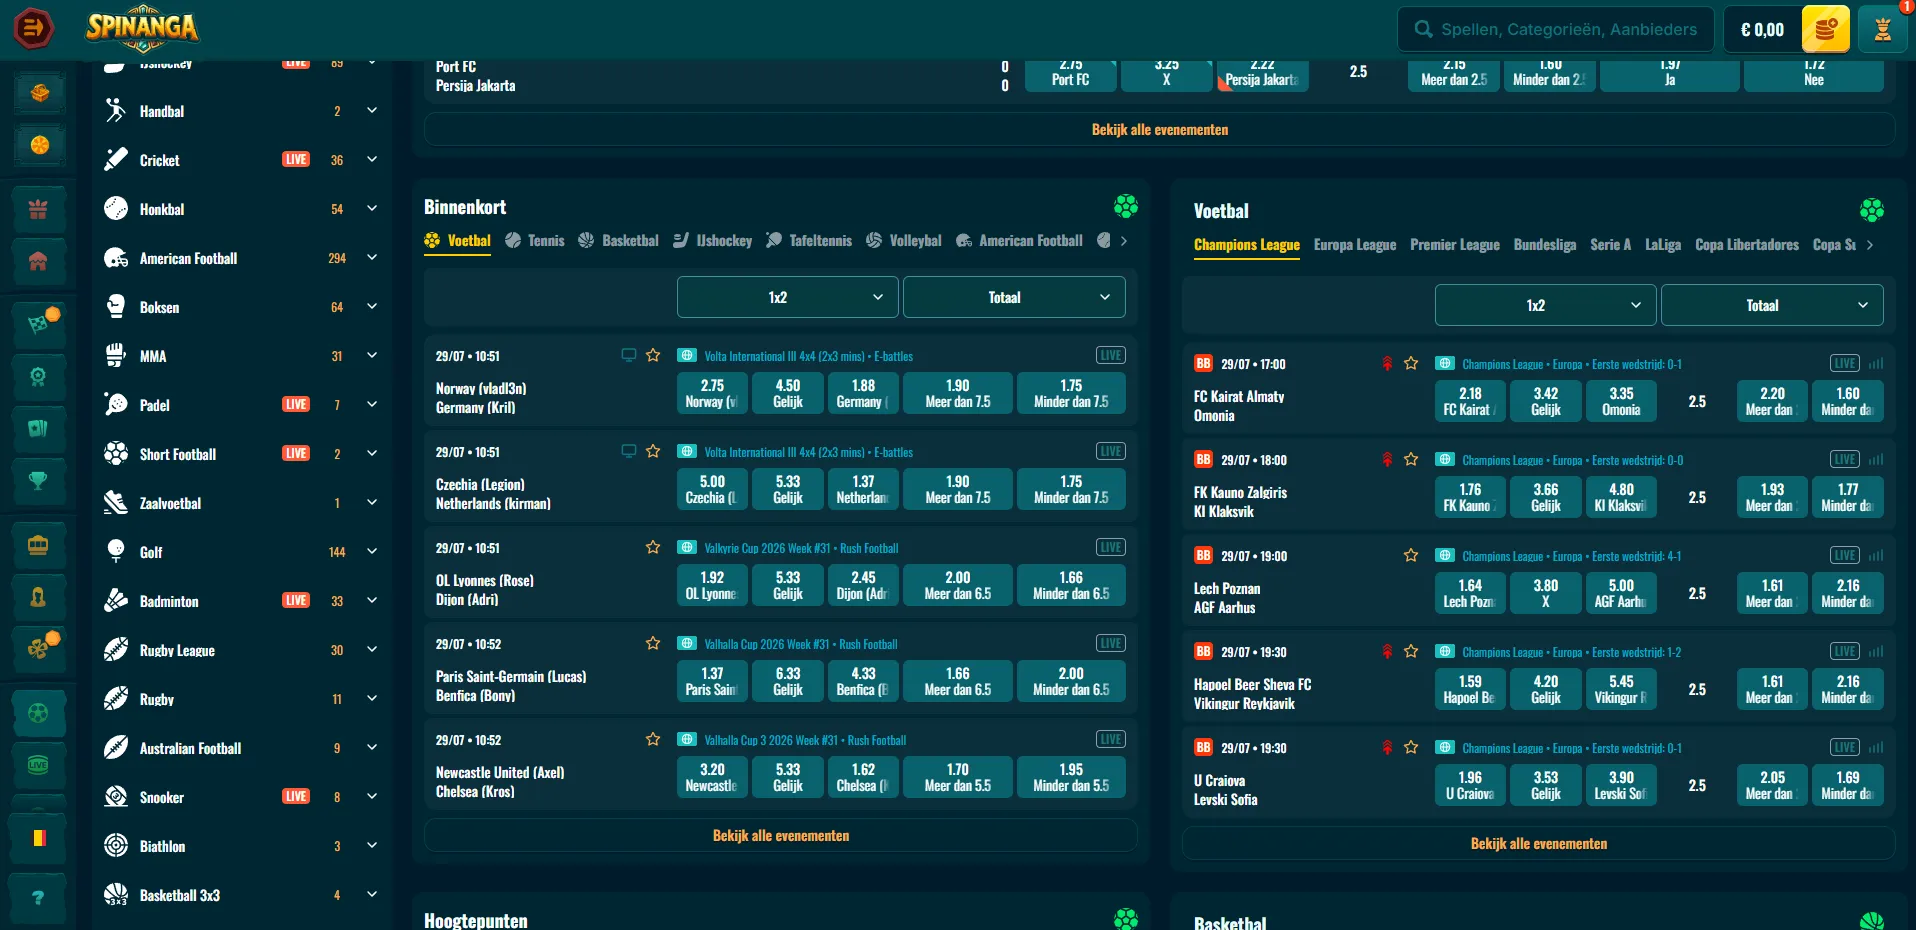The height and width of the screenshot is (930, 1916).
Task: Favorite Newcastle United vs Chelsea star
Action: tap(653, 739)
